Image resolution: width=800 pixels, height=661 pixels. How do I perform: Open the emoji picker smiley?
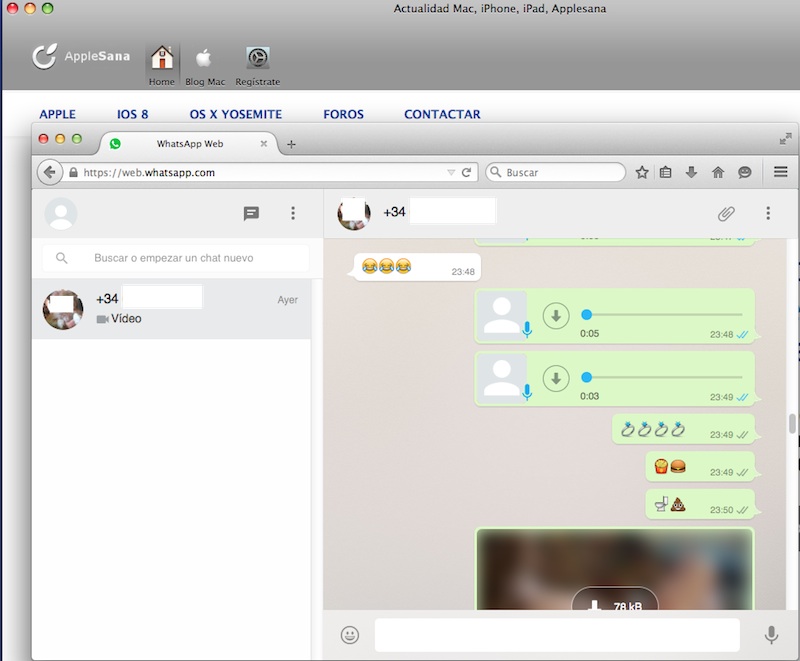point(349,635)
